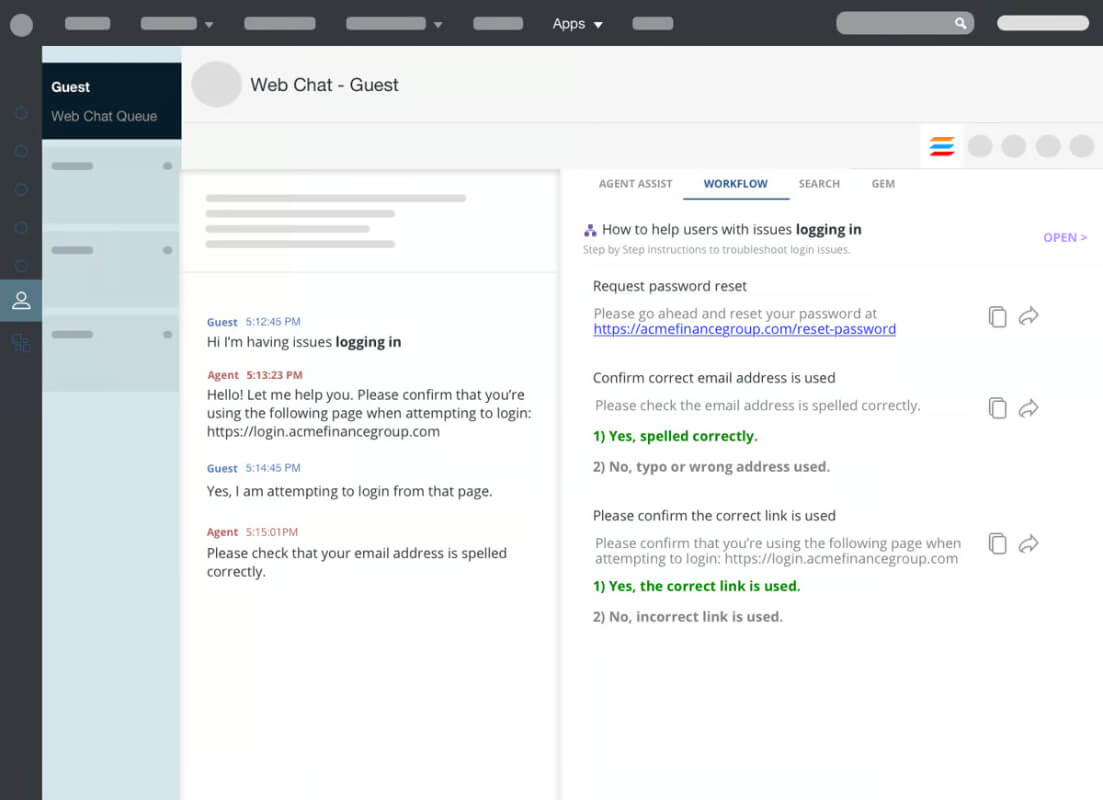This screenshot has height=800, width=1103.
Task: Click the search magnifier icon in top bar
Action: 960,23
